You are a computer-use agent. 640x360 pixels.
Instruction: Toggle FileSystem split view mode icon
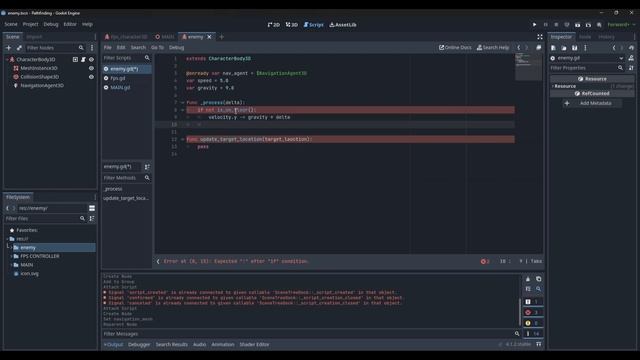click(92, 208)
